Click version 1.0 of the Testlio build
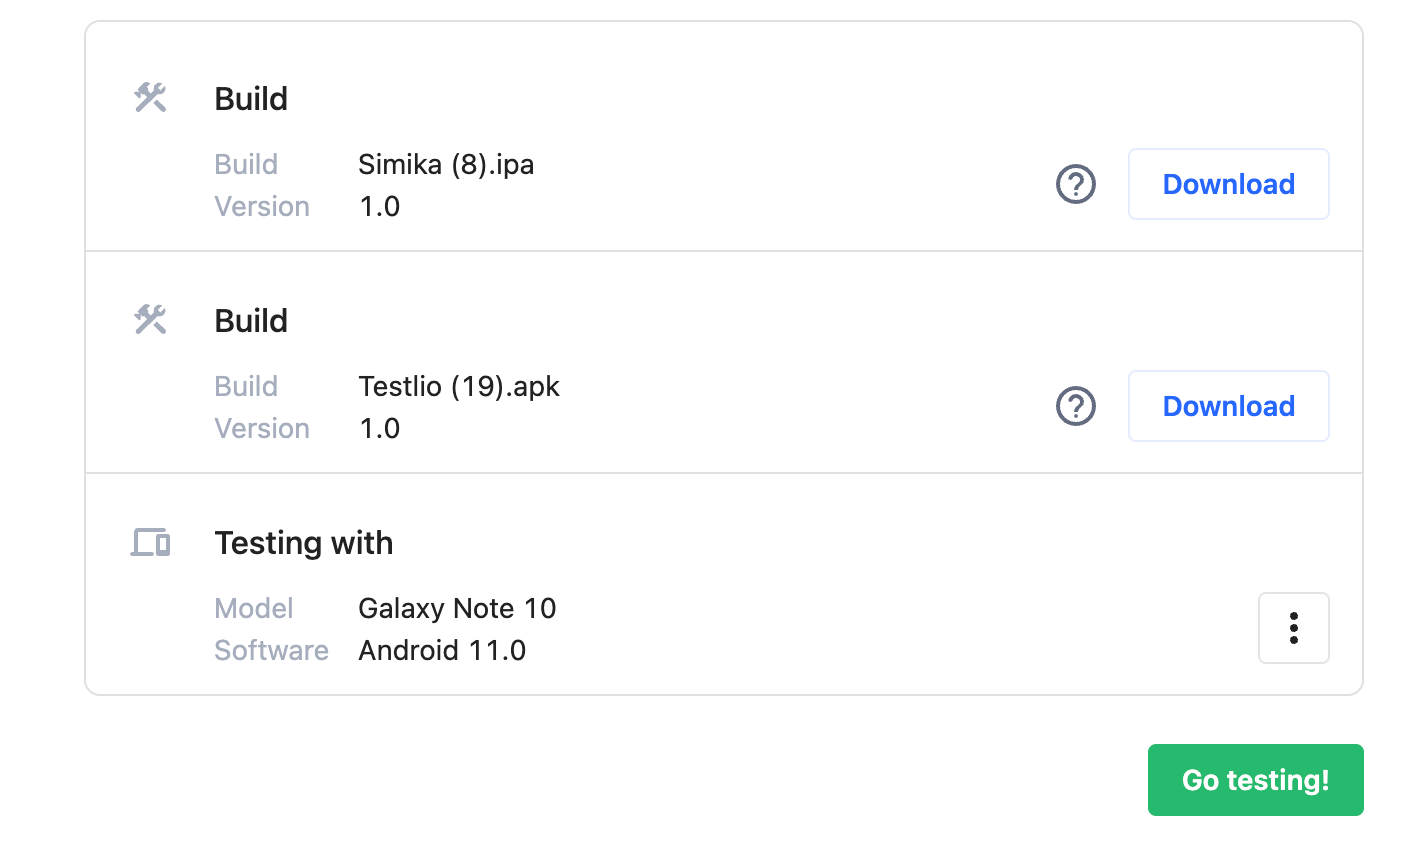Viewport: 1414px width, 844px height. [379, 428]
